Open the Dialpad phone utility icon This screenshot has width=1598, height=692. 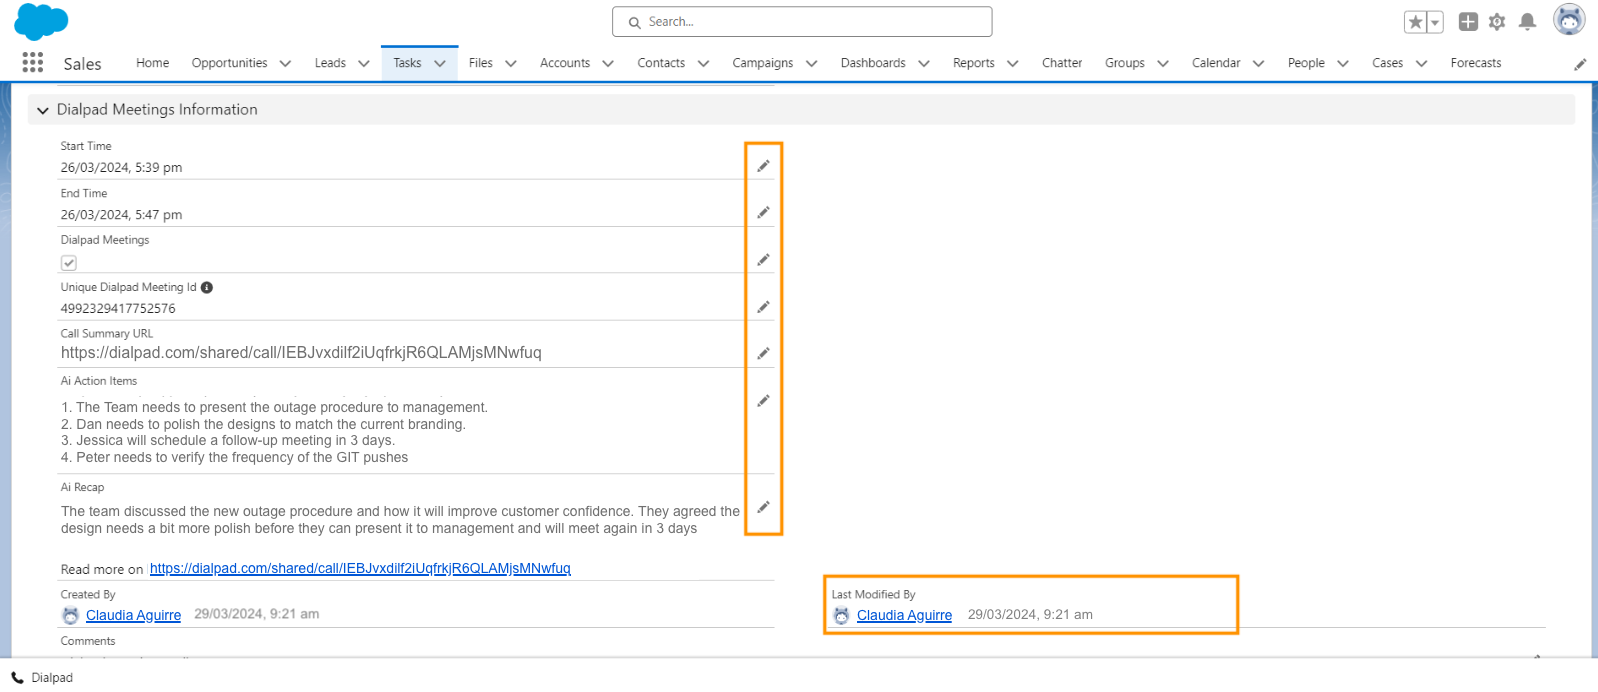pos(17,677)
